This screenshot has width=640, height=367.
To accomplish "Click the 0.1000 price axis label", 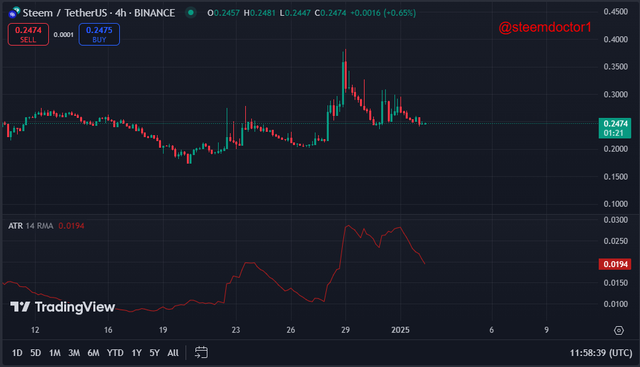I will point(616,204).
